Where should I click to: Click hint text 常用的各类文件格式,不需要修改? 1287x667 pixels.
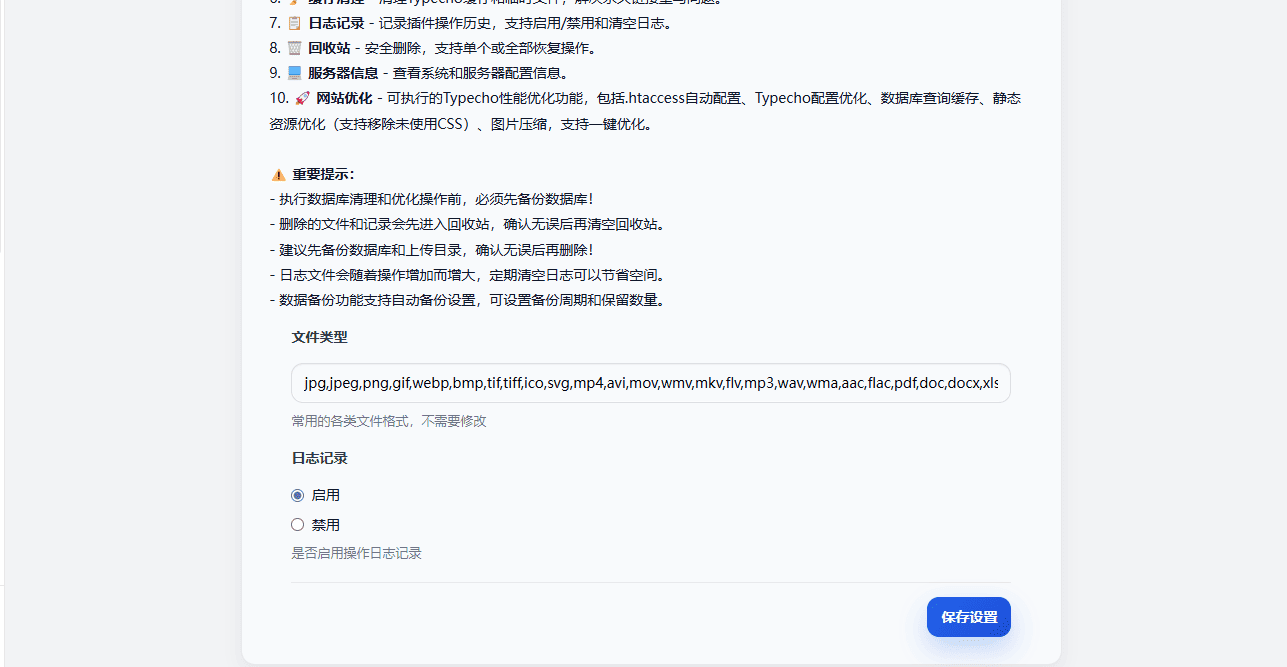[x=389, y=421]
